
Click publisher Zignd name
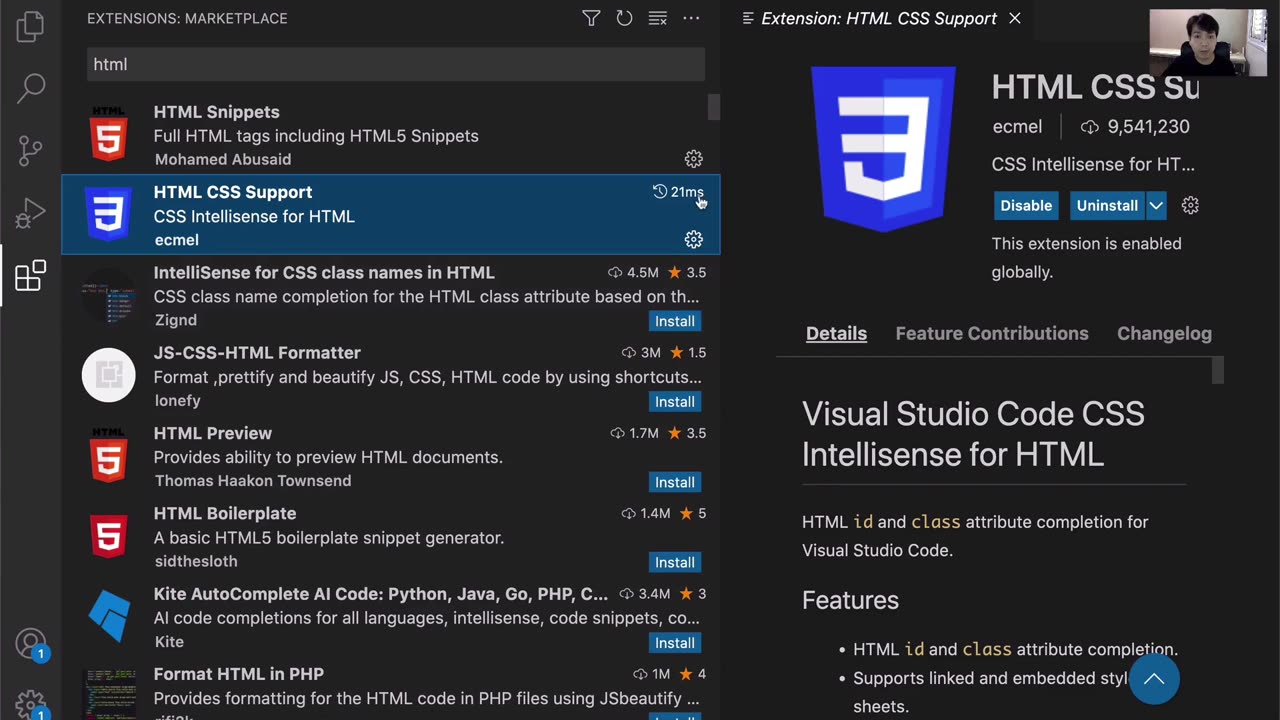[176, 320]
